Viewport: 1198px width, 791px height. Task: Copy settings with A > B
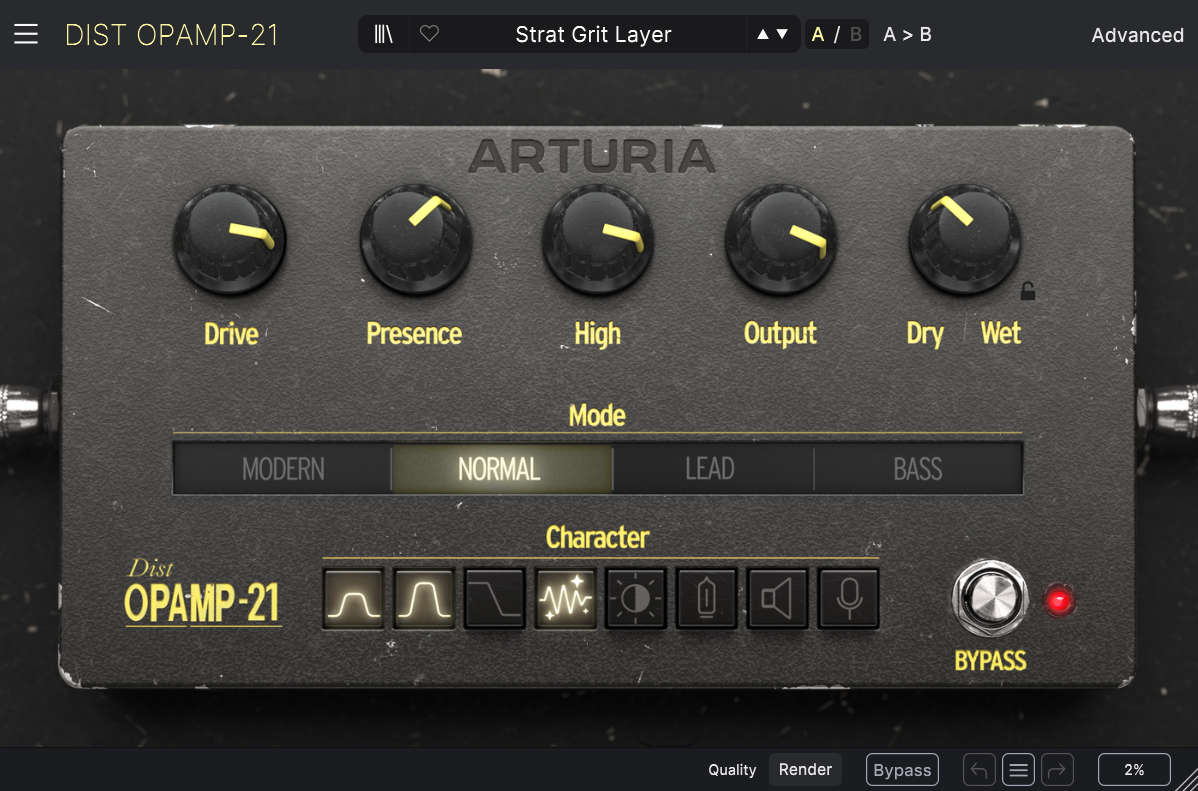coord(907,34)
